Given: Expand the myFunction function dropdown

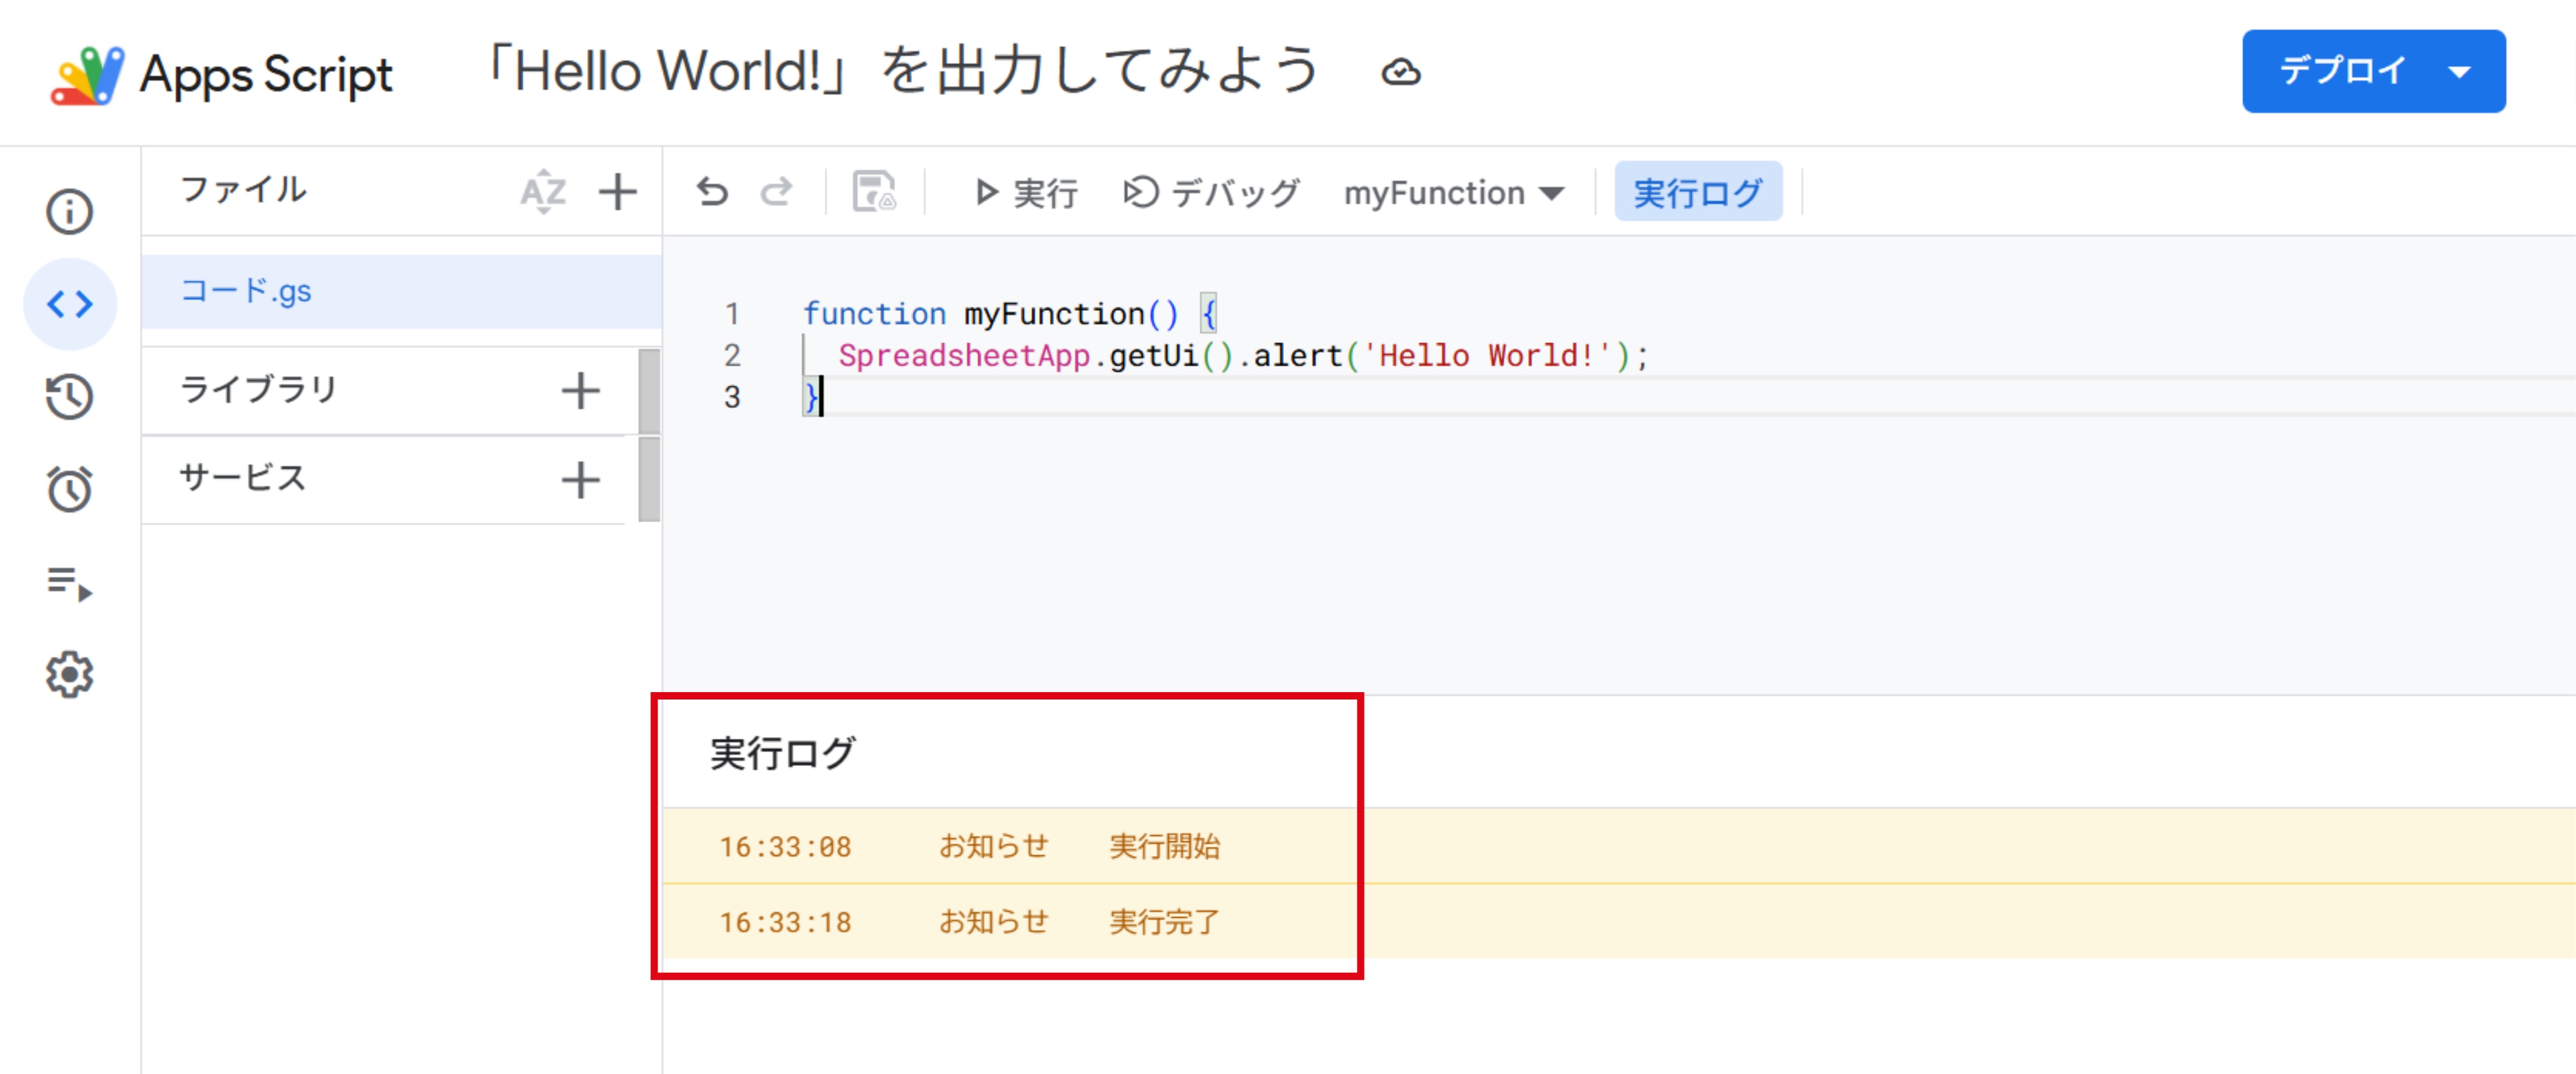Looking at the screenshot, I should 1453,193.
